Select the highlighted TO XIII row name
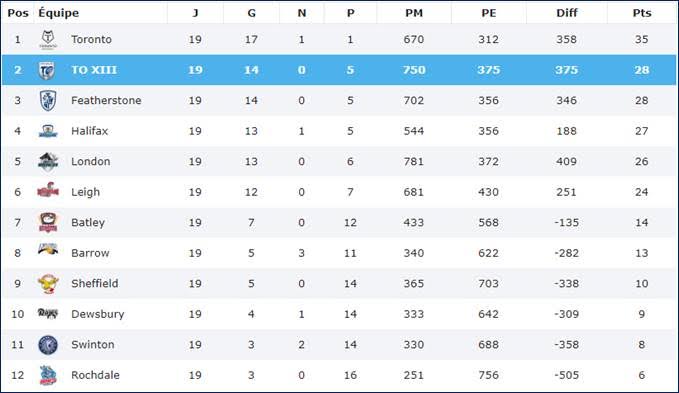The image size is (679, 393). [x=94, y=70]
